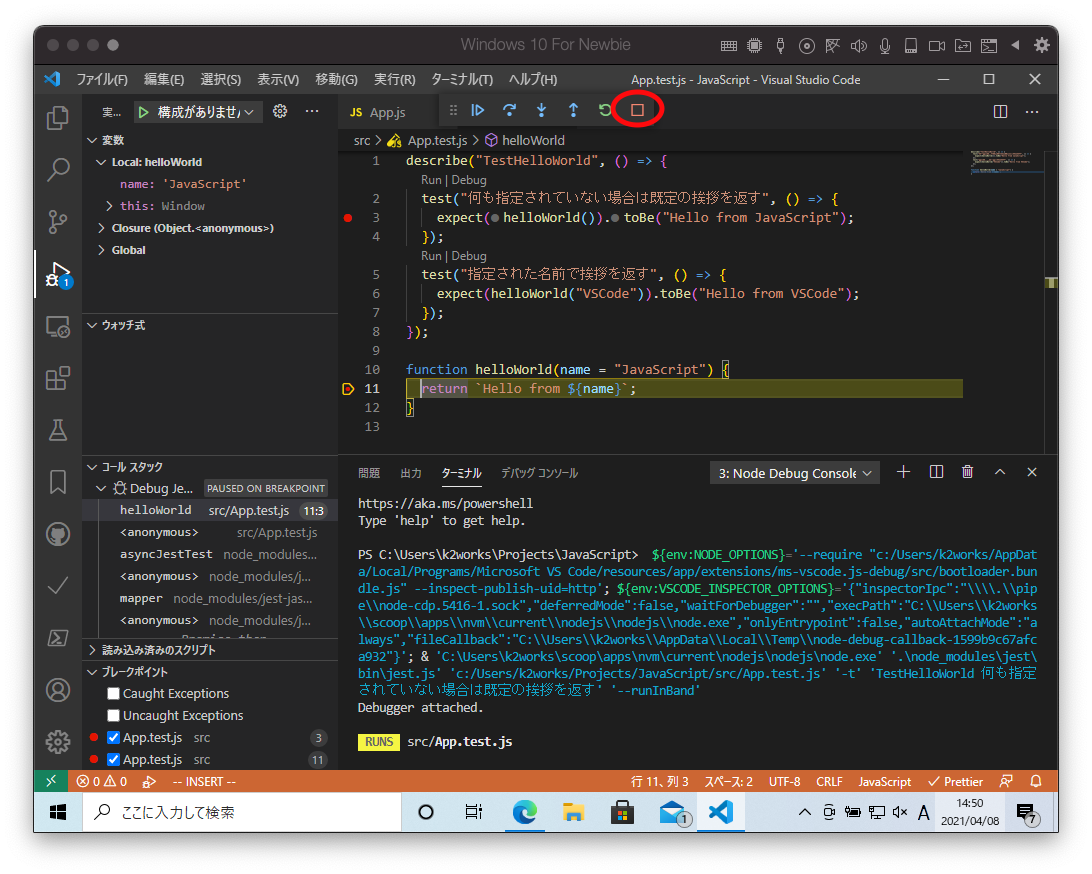
Task: Stop the debug session with the red square
Action: 637,110
